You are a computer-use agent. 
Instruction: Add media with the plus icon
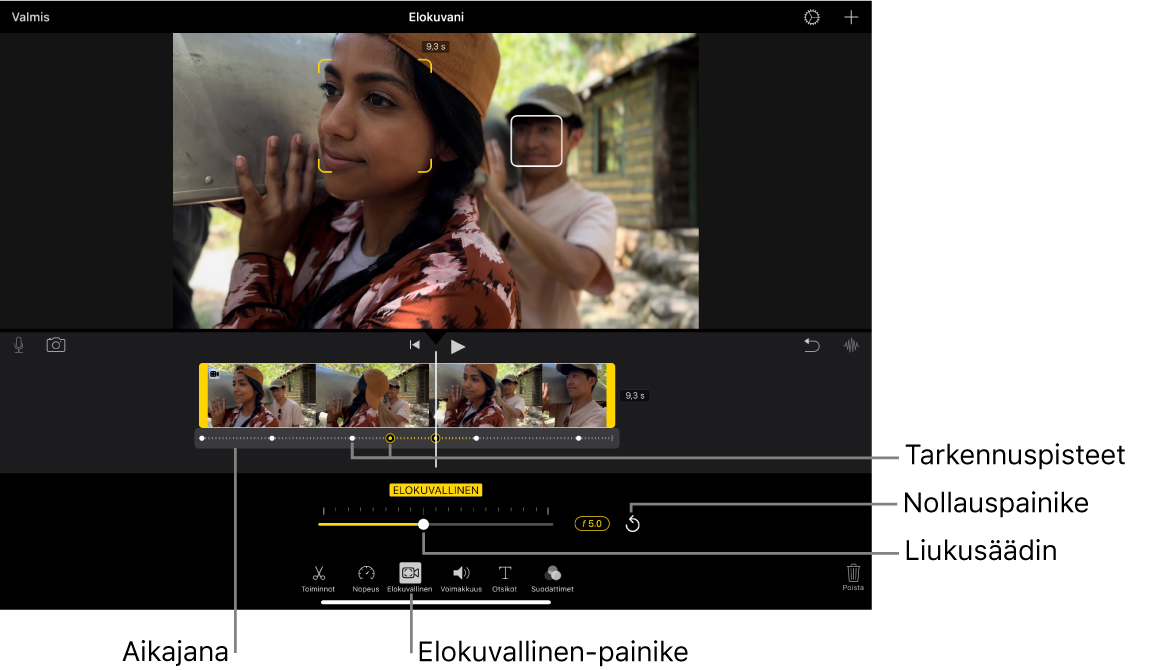[851, 17]
